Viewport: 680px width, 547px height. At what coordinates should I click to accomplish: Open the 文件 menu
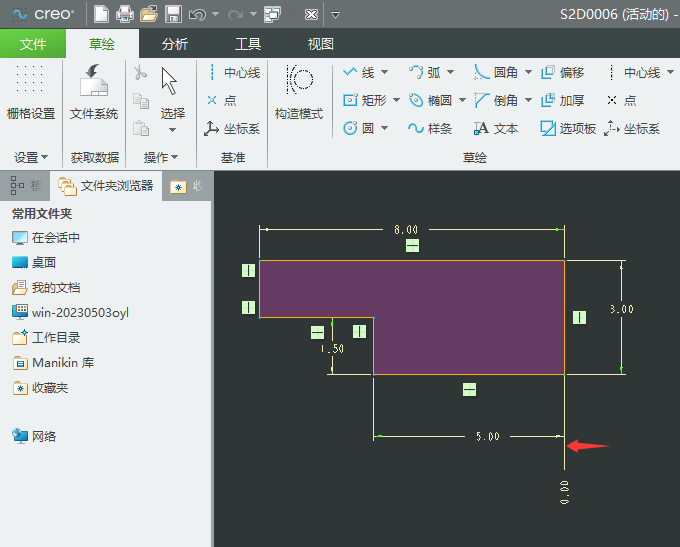pos(33,44)
